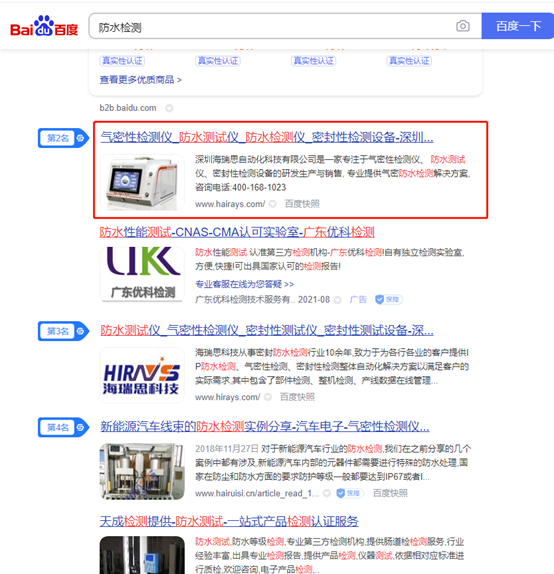Click www.hairays.com/ URL
554x574 pixels.
point(230,204)
